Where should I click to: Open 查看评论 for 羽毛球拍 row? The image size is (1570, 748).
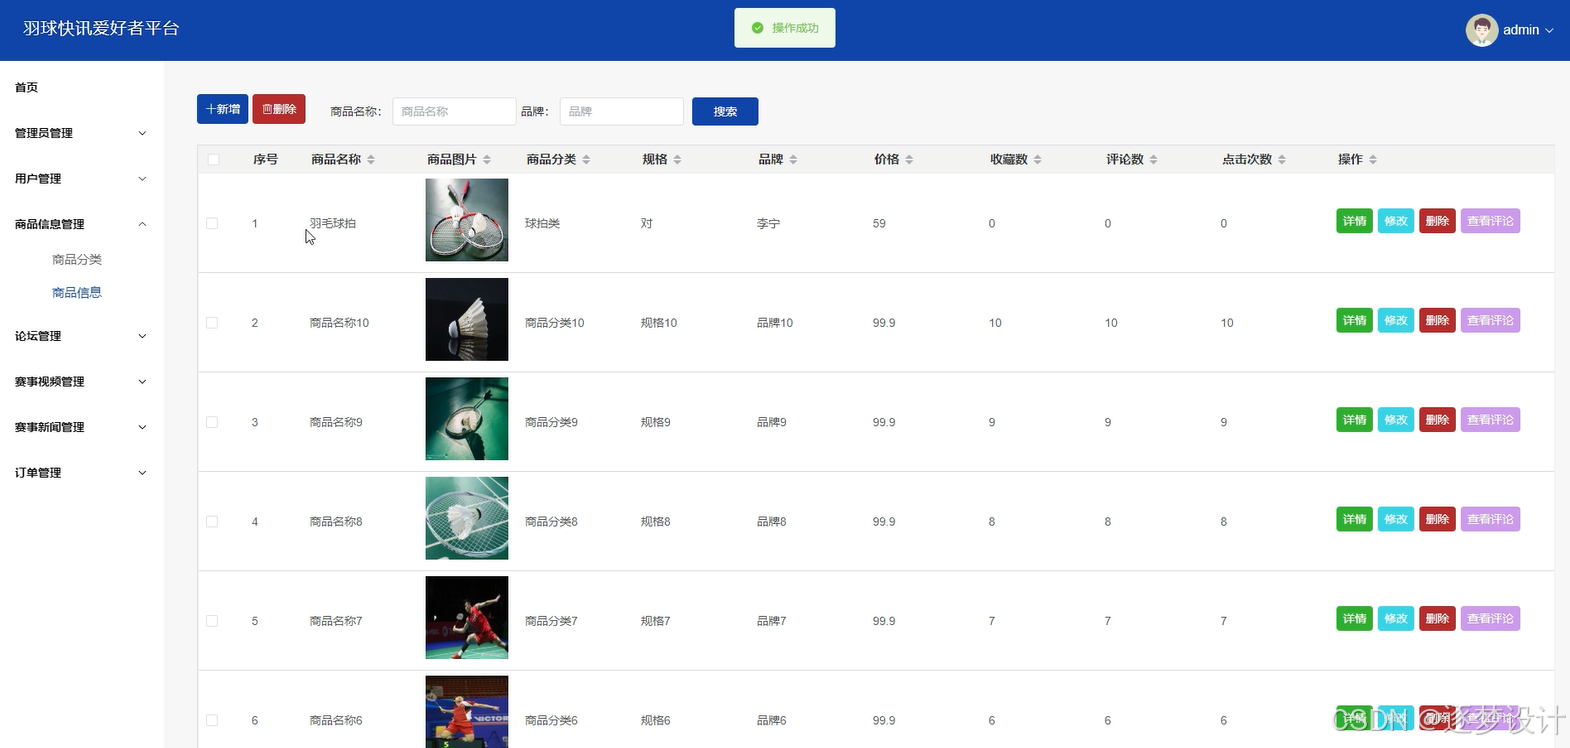1490,221
